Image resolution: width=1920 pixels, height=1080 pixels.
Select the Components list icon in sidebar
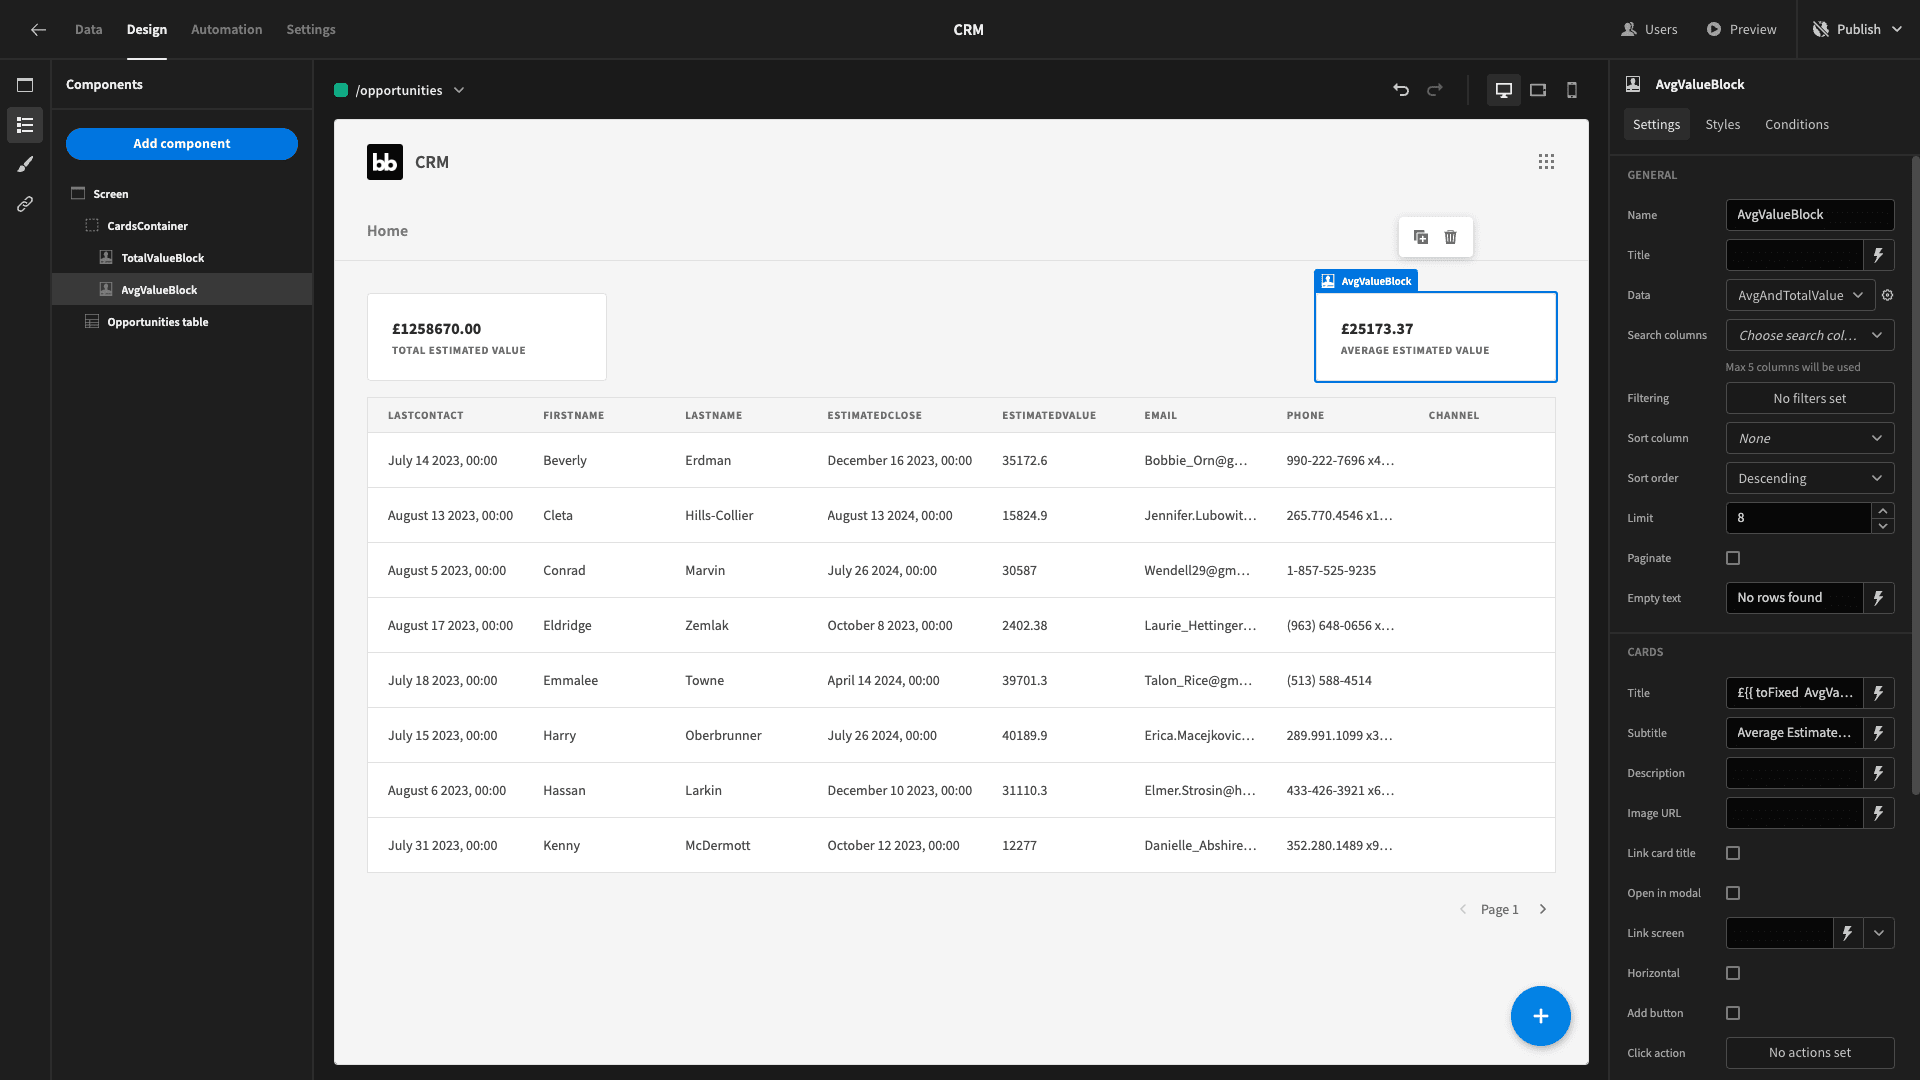(x=25, y=125)
